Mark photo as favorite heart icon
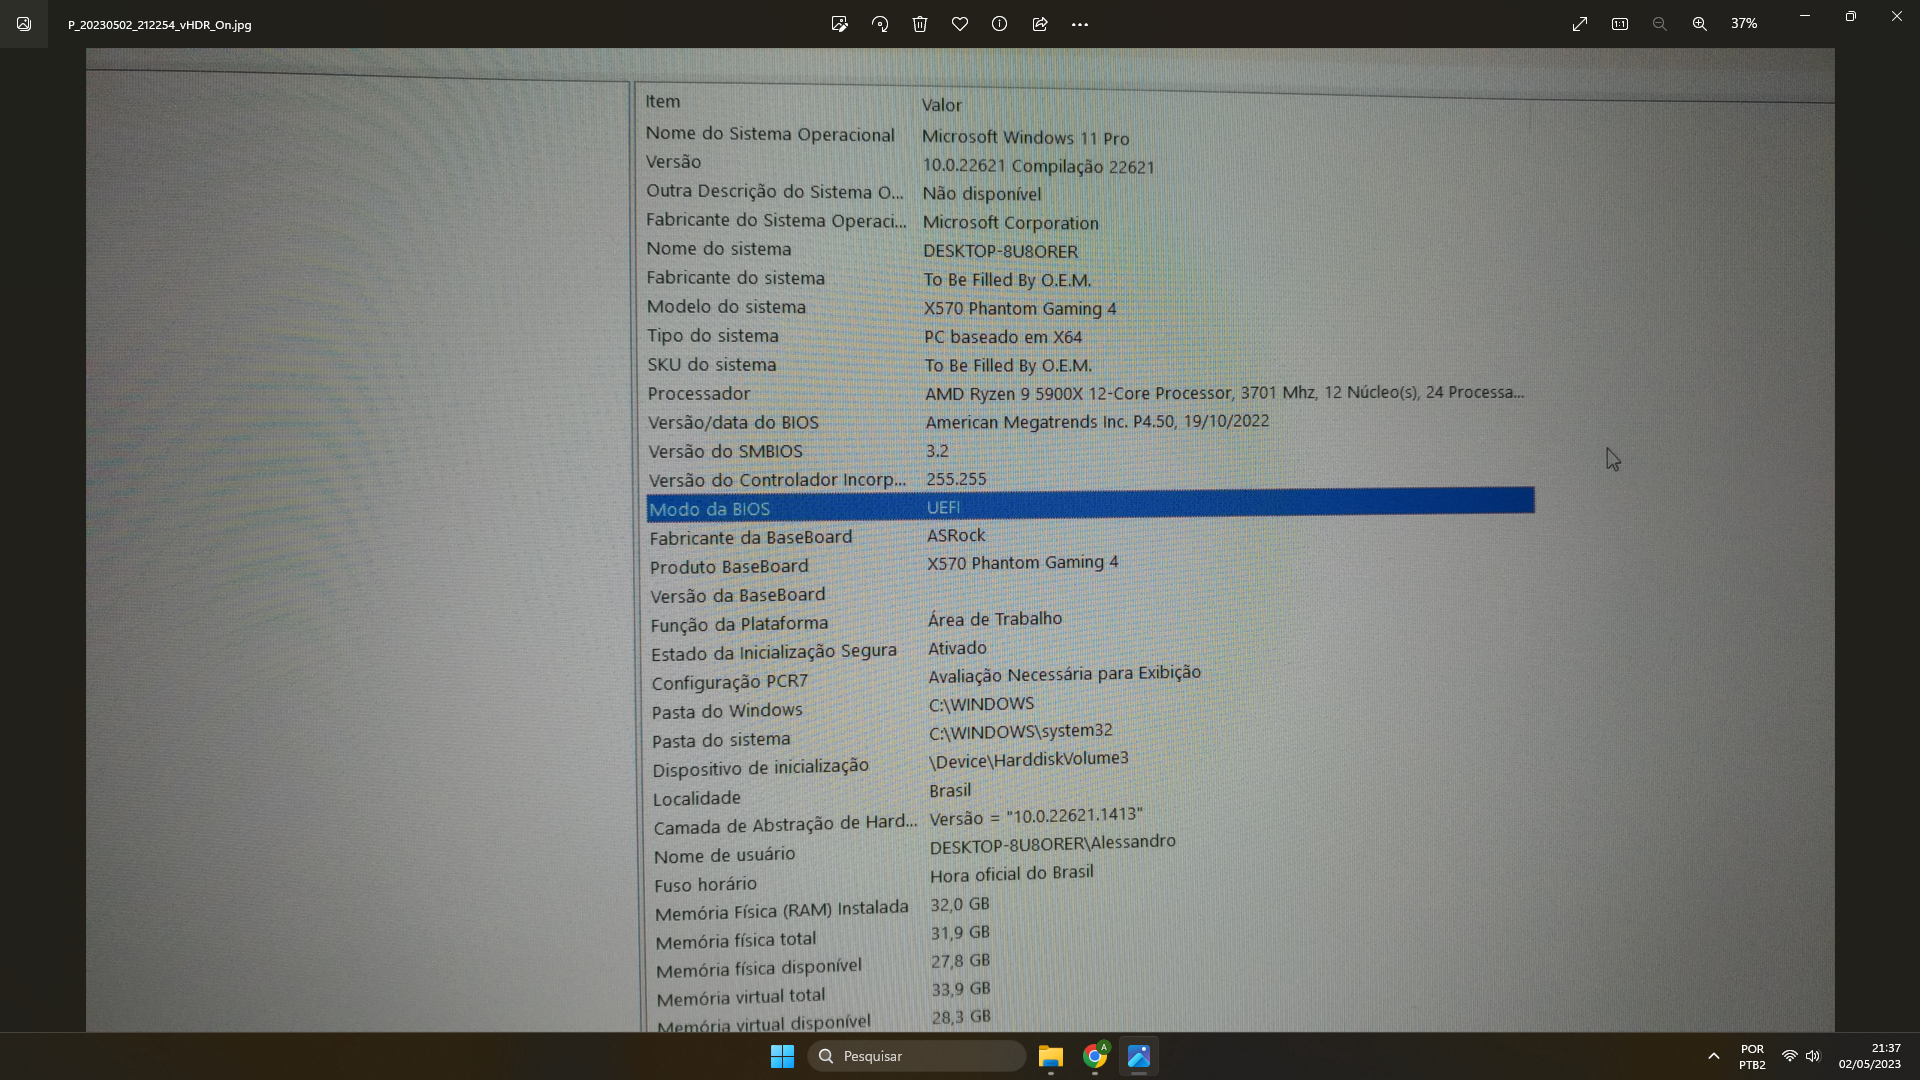The image size is (1920, 1080). point(960,24)
